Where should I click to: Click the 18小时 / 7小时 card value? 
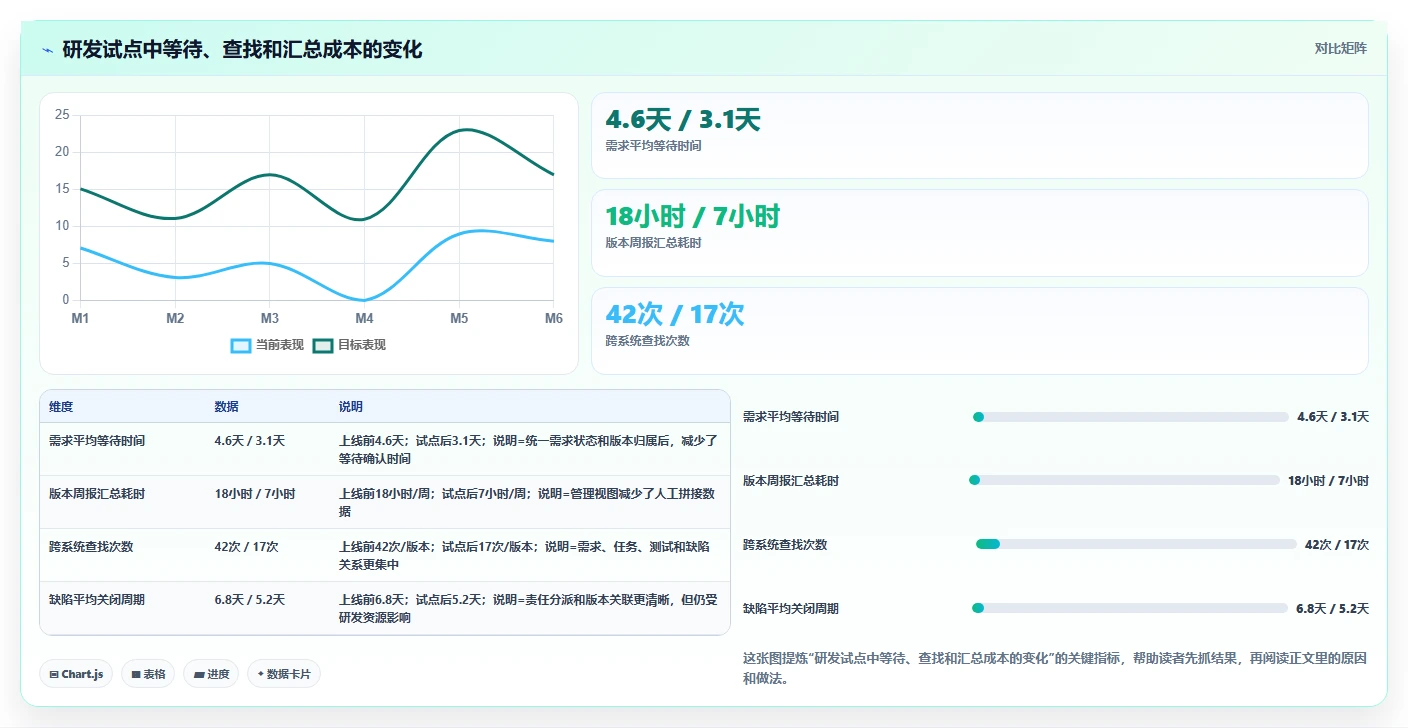[693, 216]
